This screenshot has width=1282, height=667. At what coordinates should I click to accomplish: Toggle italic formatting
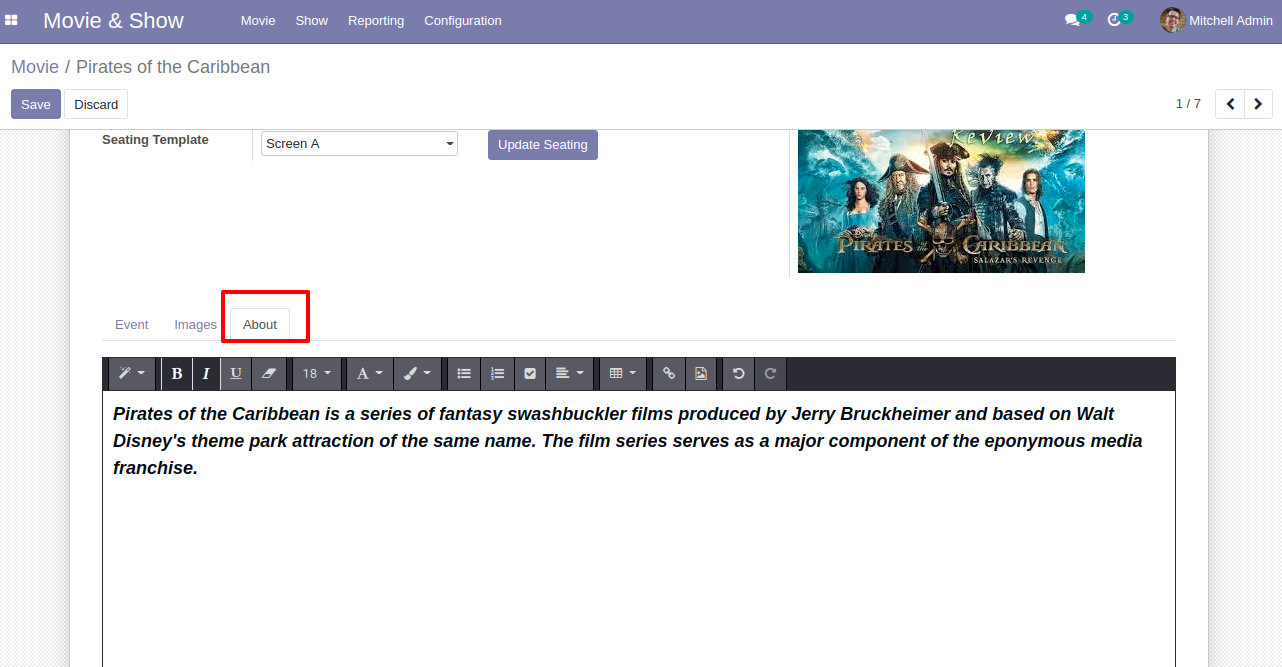point(206,373)
